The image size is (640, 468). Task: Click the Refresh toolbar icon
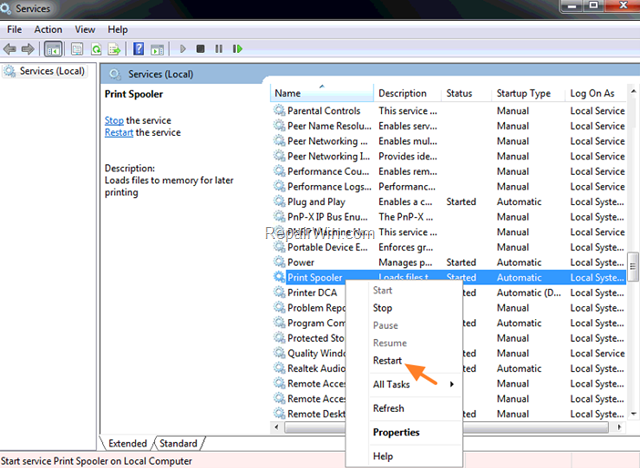pyautogui.click(x=96, y=49)
